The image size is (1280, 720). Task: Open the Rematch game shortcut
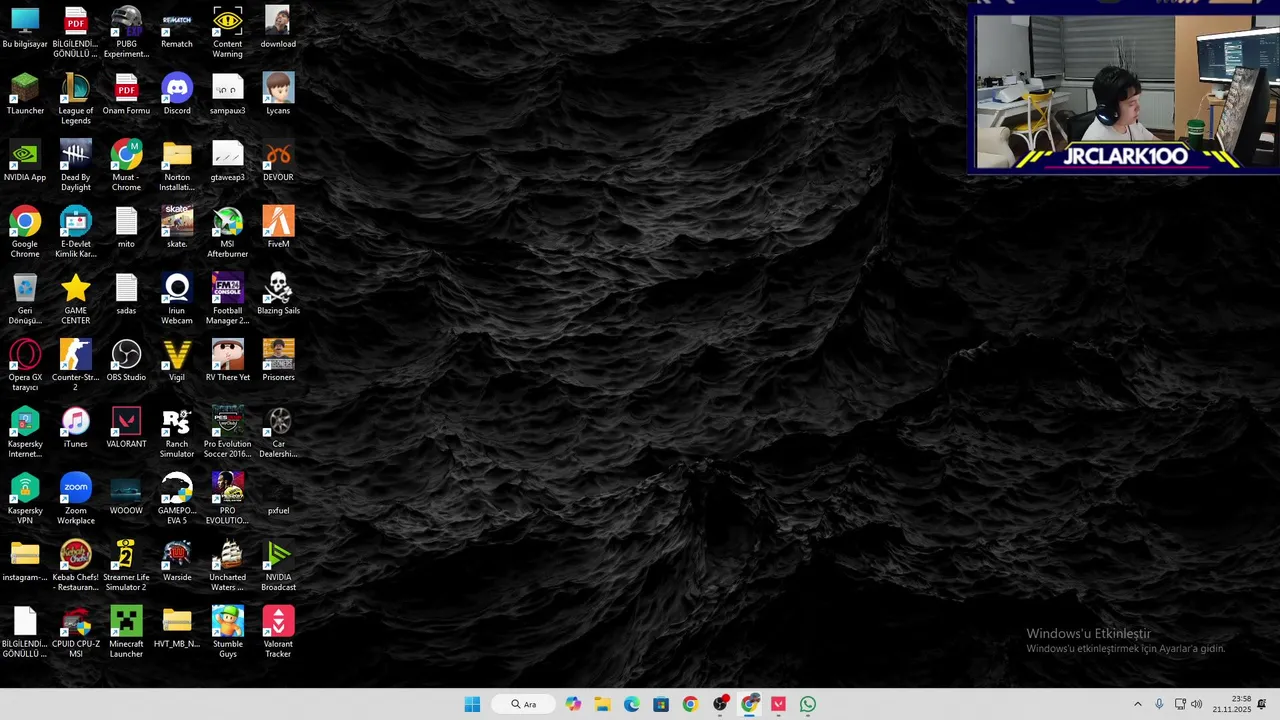pos(177,28)
